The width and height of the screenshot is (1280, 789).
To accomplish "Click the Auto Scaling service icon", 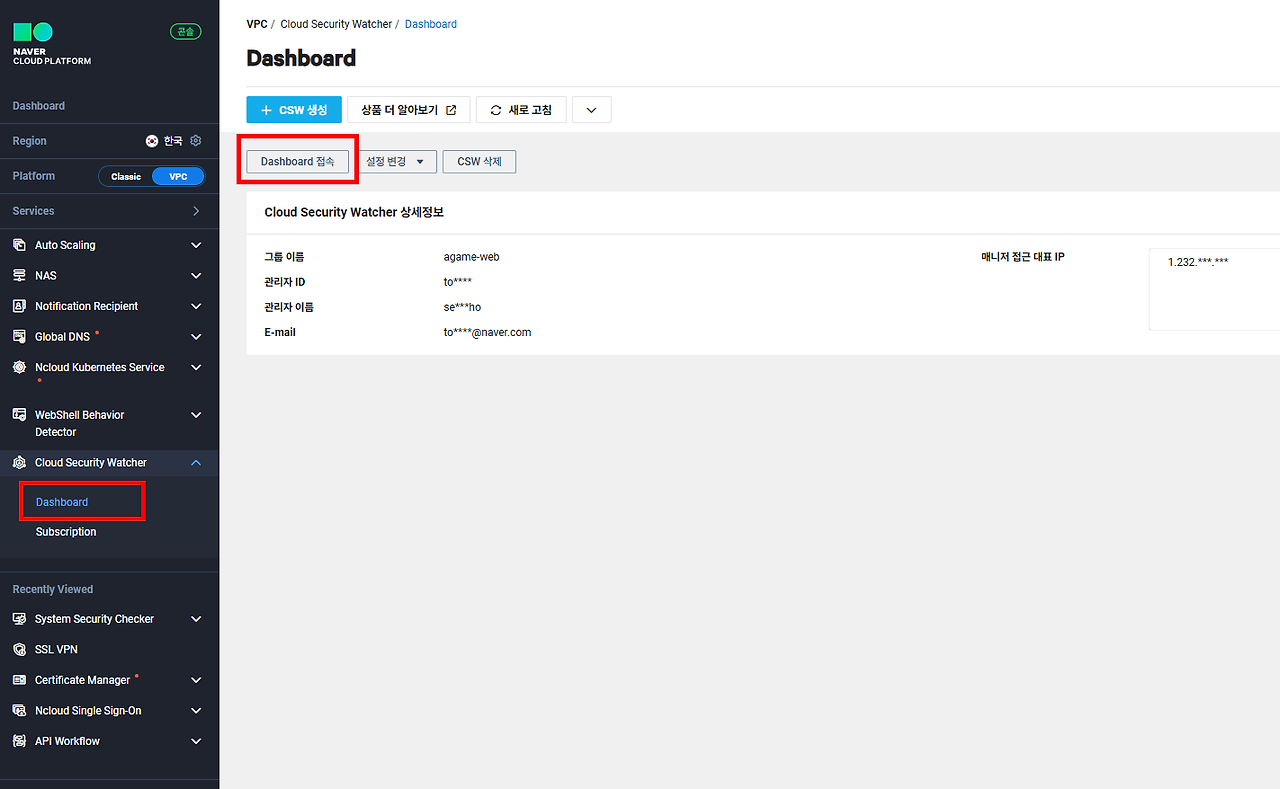I will click(19, 245).
